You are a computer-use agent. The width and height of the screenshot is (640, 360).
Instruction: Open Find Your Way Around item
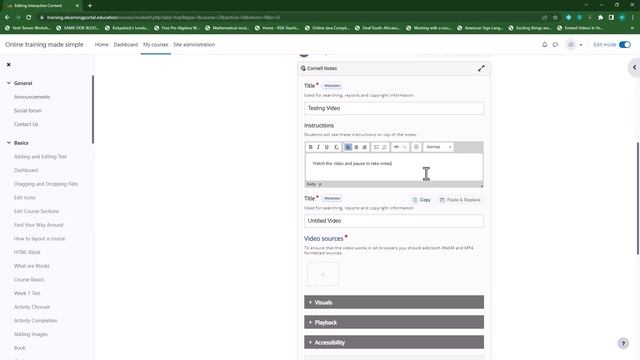tap(39, 225)
